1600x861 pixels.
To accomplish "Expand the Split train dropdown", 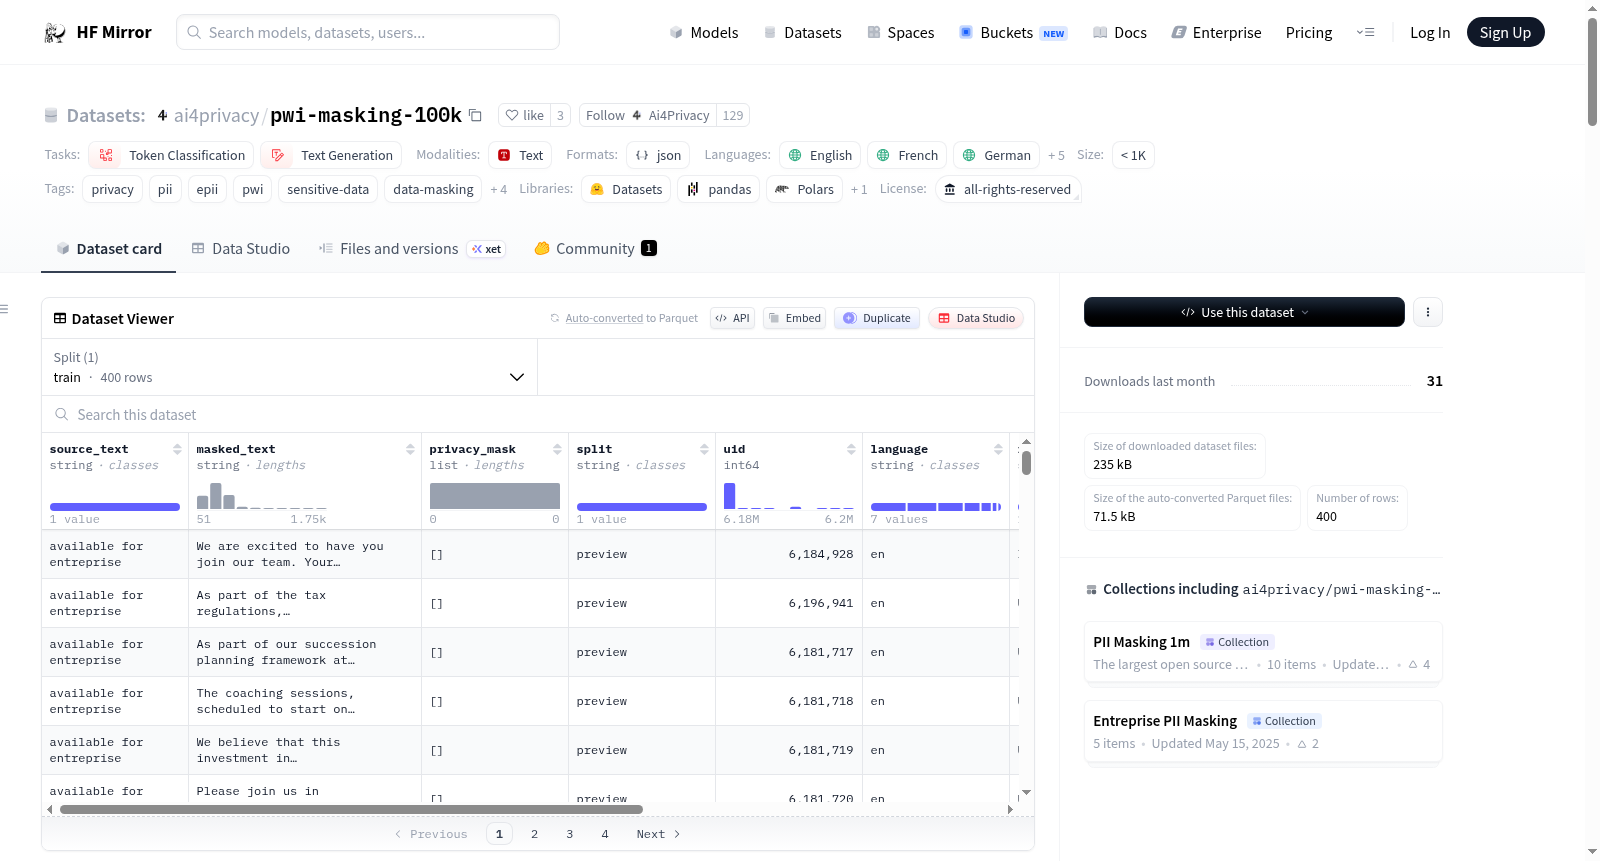I will pyautogui.click(x=289, y=367).
